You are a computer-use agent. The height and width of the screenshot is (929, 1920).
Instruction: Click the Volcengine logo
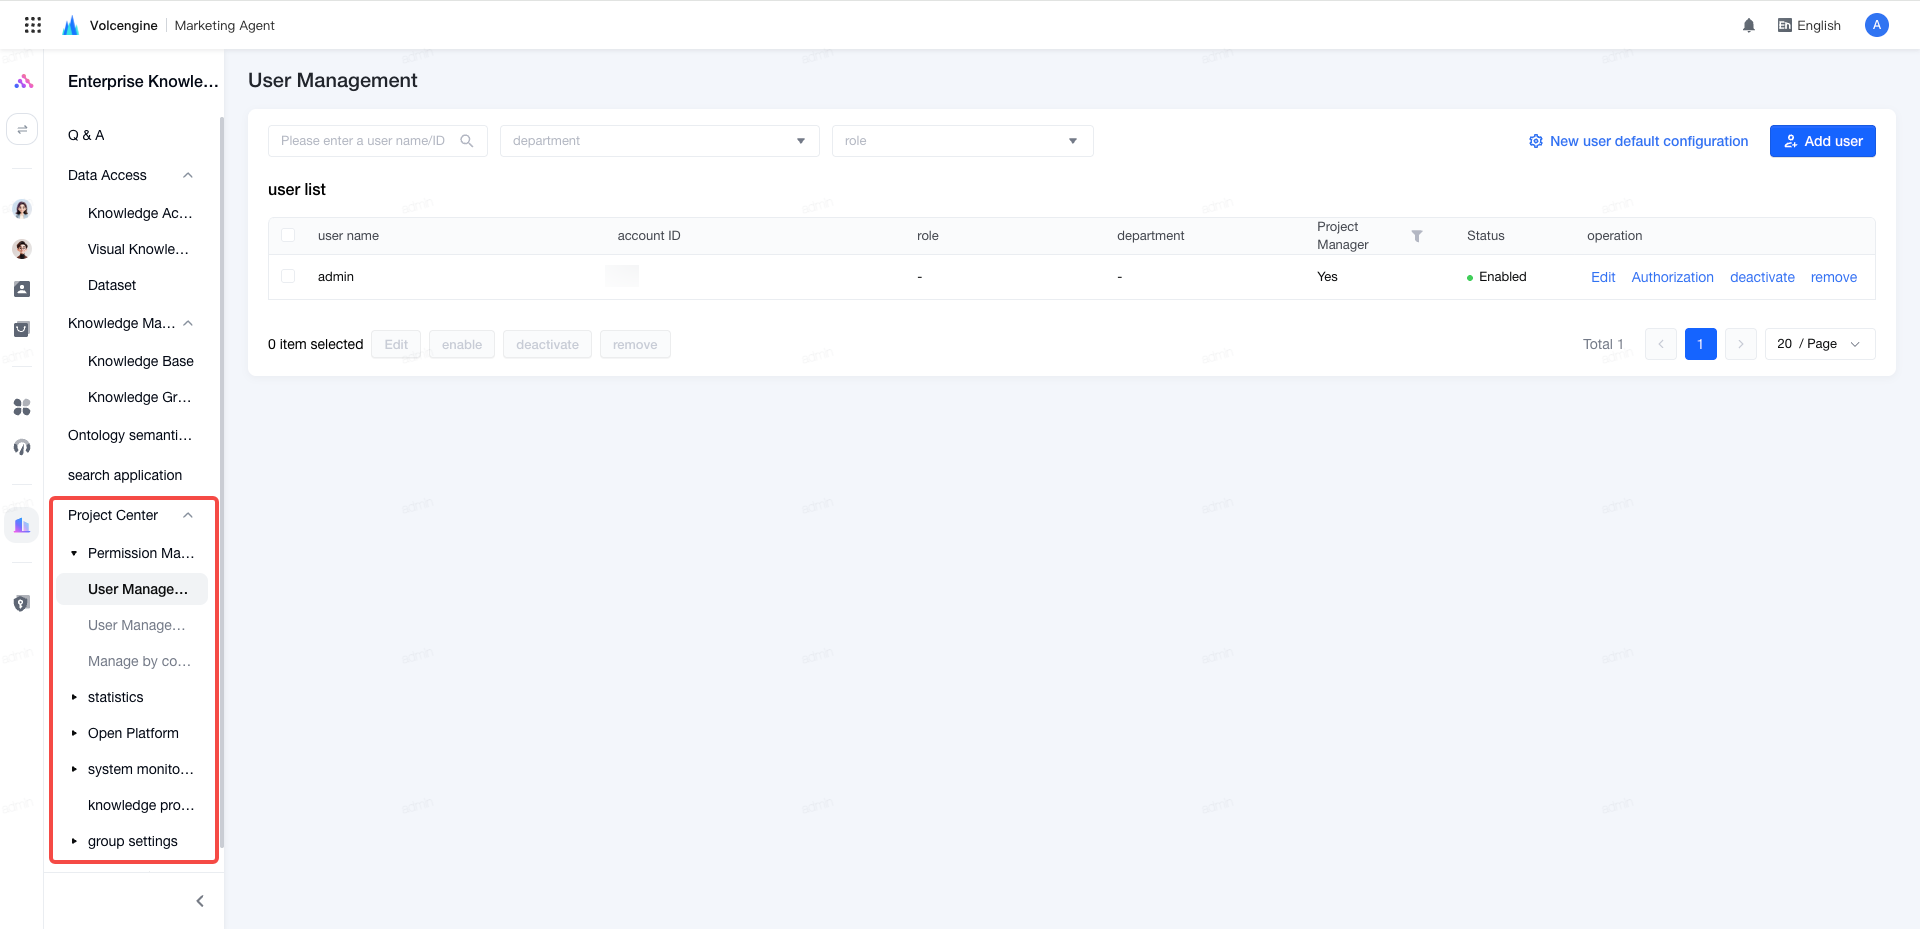[70, 25]
